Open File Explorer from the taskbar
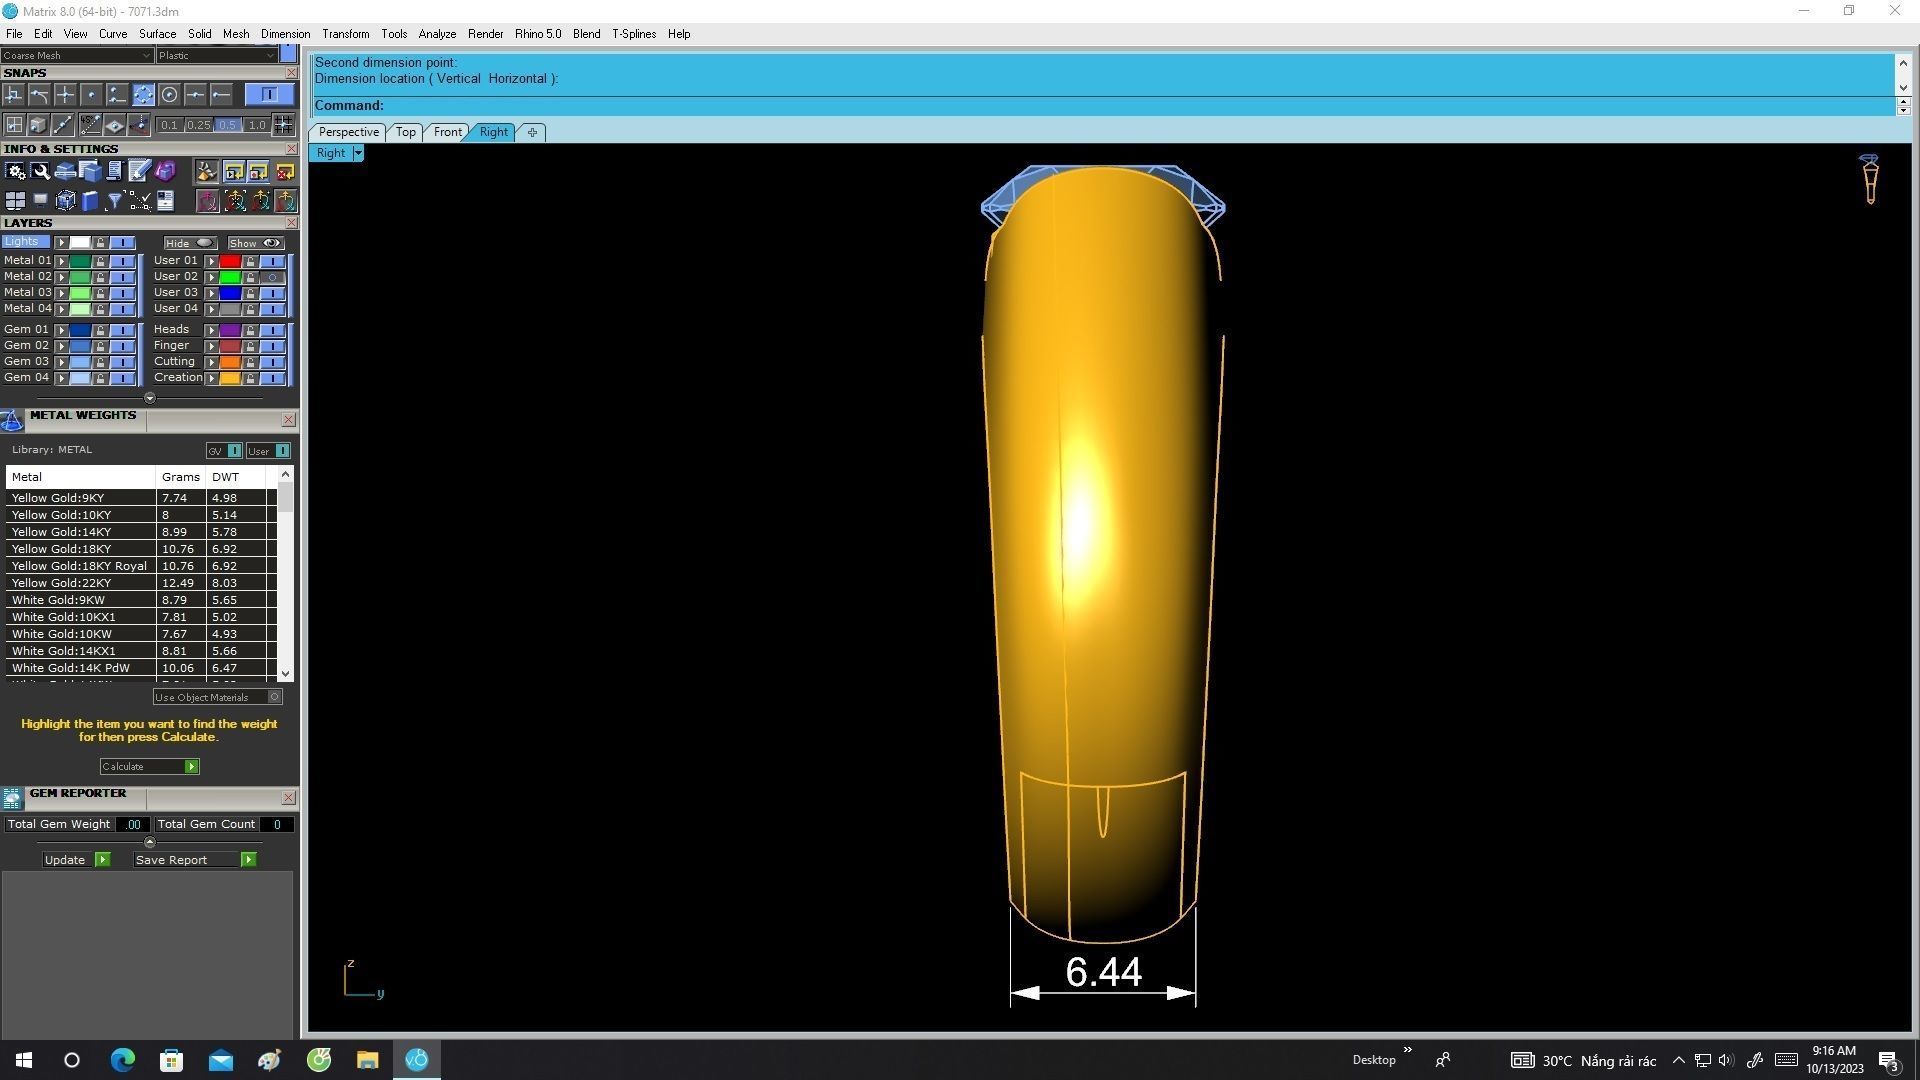 (367, 1060)
